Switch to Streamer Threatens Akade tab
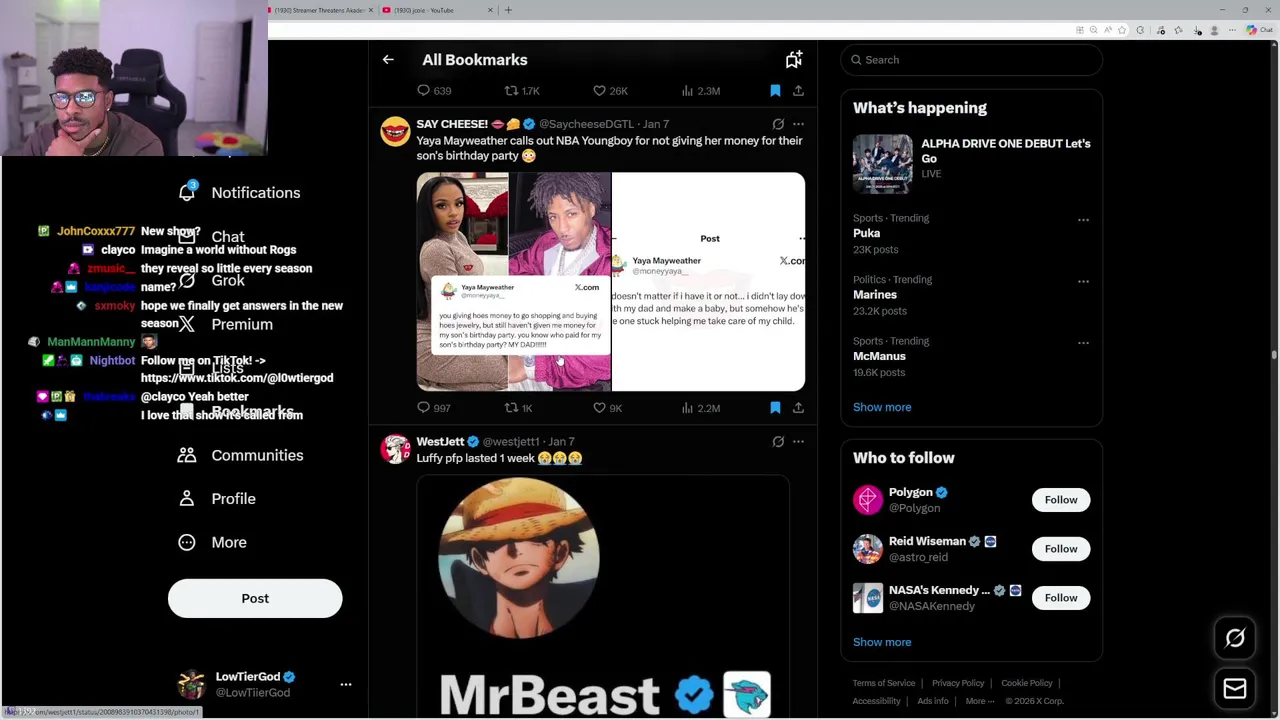This screenshot has width=1280, height=720. pos(321,10)
